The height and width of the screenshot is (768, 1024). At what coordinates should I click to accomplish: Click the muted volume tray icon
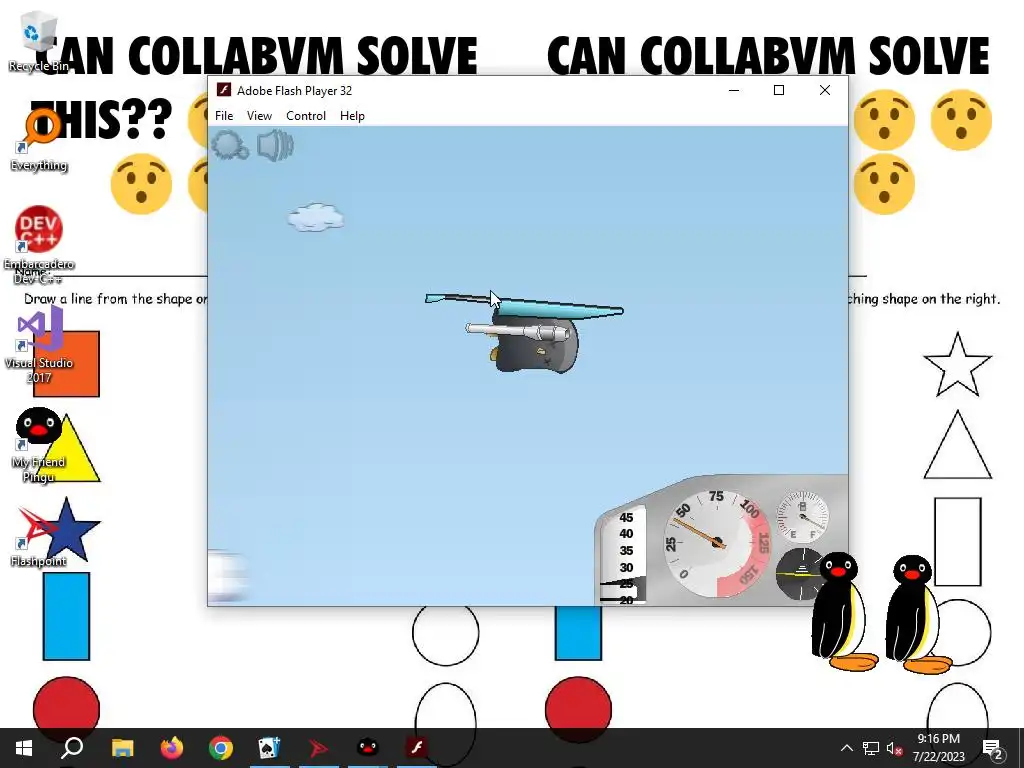click(x=894, y=748)
